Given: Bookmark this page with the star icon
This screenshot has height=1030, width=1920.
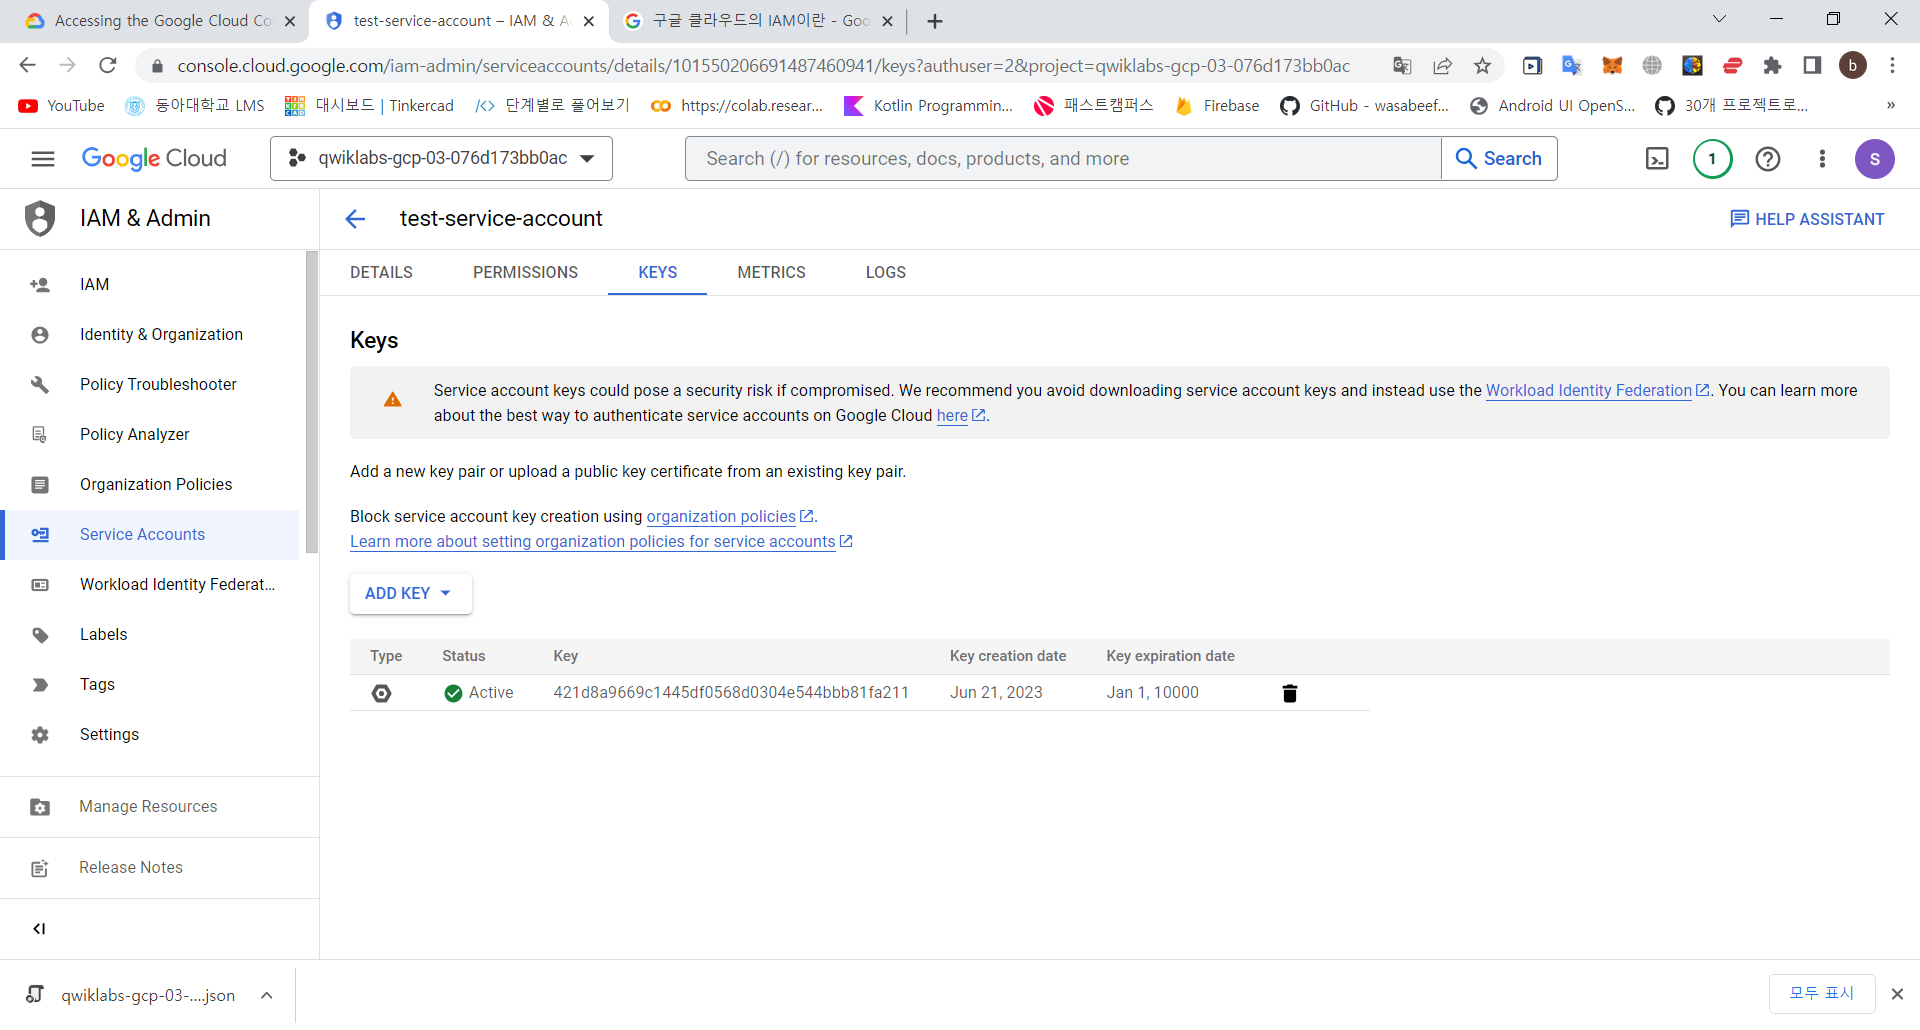Looking at the screenshot, I should 1482,66.
